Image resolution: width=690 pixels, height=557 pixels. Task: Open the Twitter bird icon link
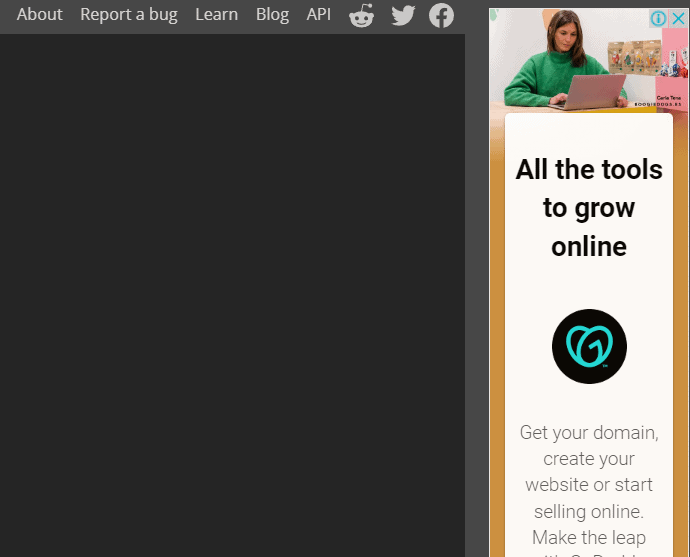[x=403, y=15]
